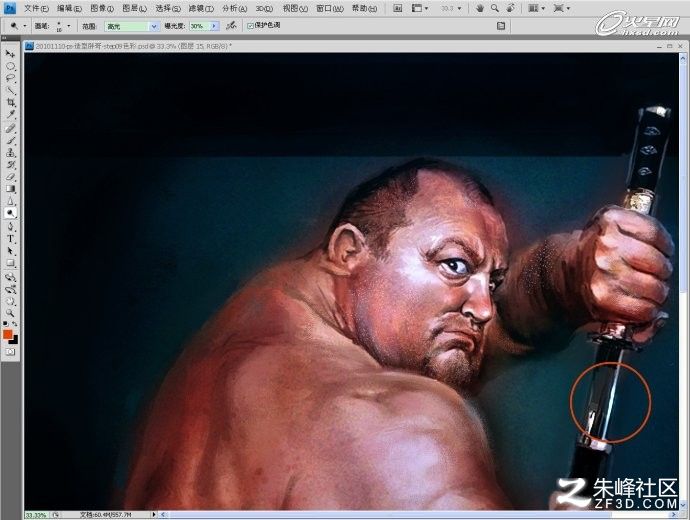Select the 3D Orbit camera tool
This screenshot has width=690, height=520.
[x=11, y=289]
